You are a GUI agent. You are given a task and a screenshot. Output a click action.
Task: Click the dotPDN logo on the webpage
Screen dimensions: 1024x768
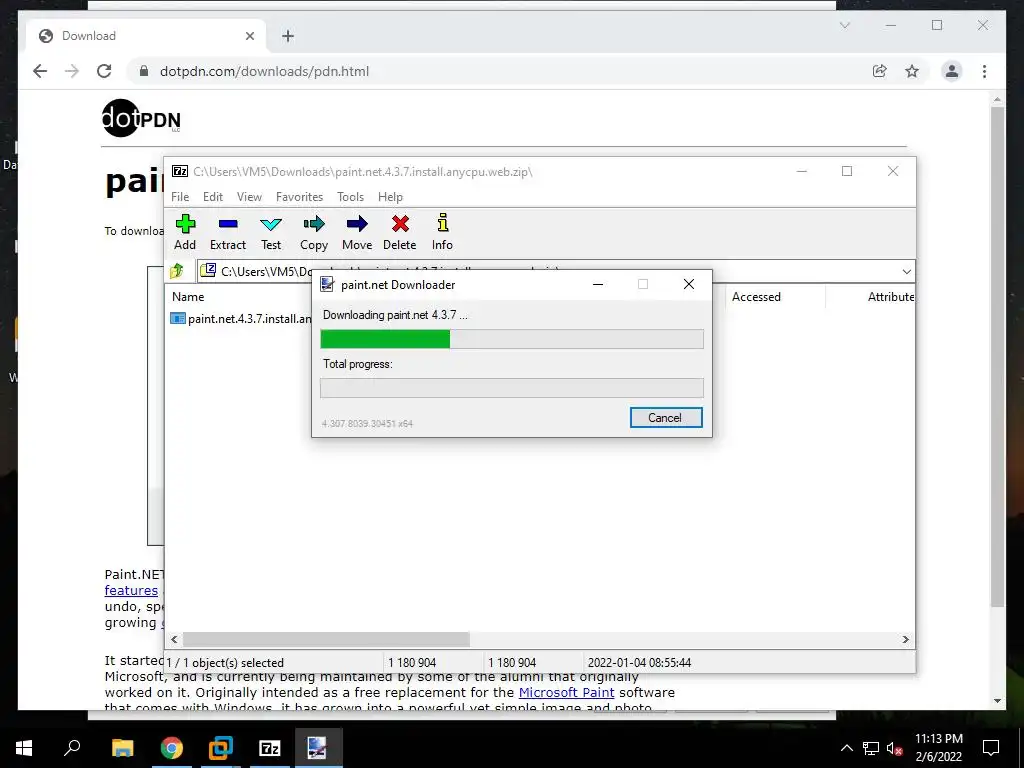(141, 118)
